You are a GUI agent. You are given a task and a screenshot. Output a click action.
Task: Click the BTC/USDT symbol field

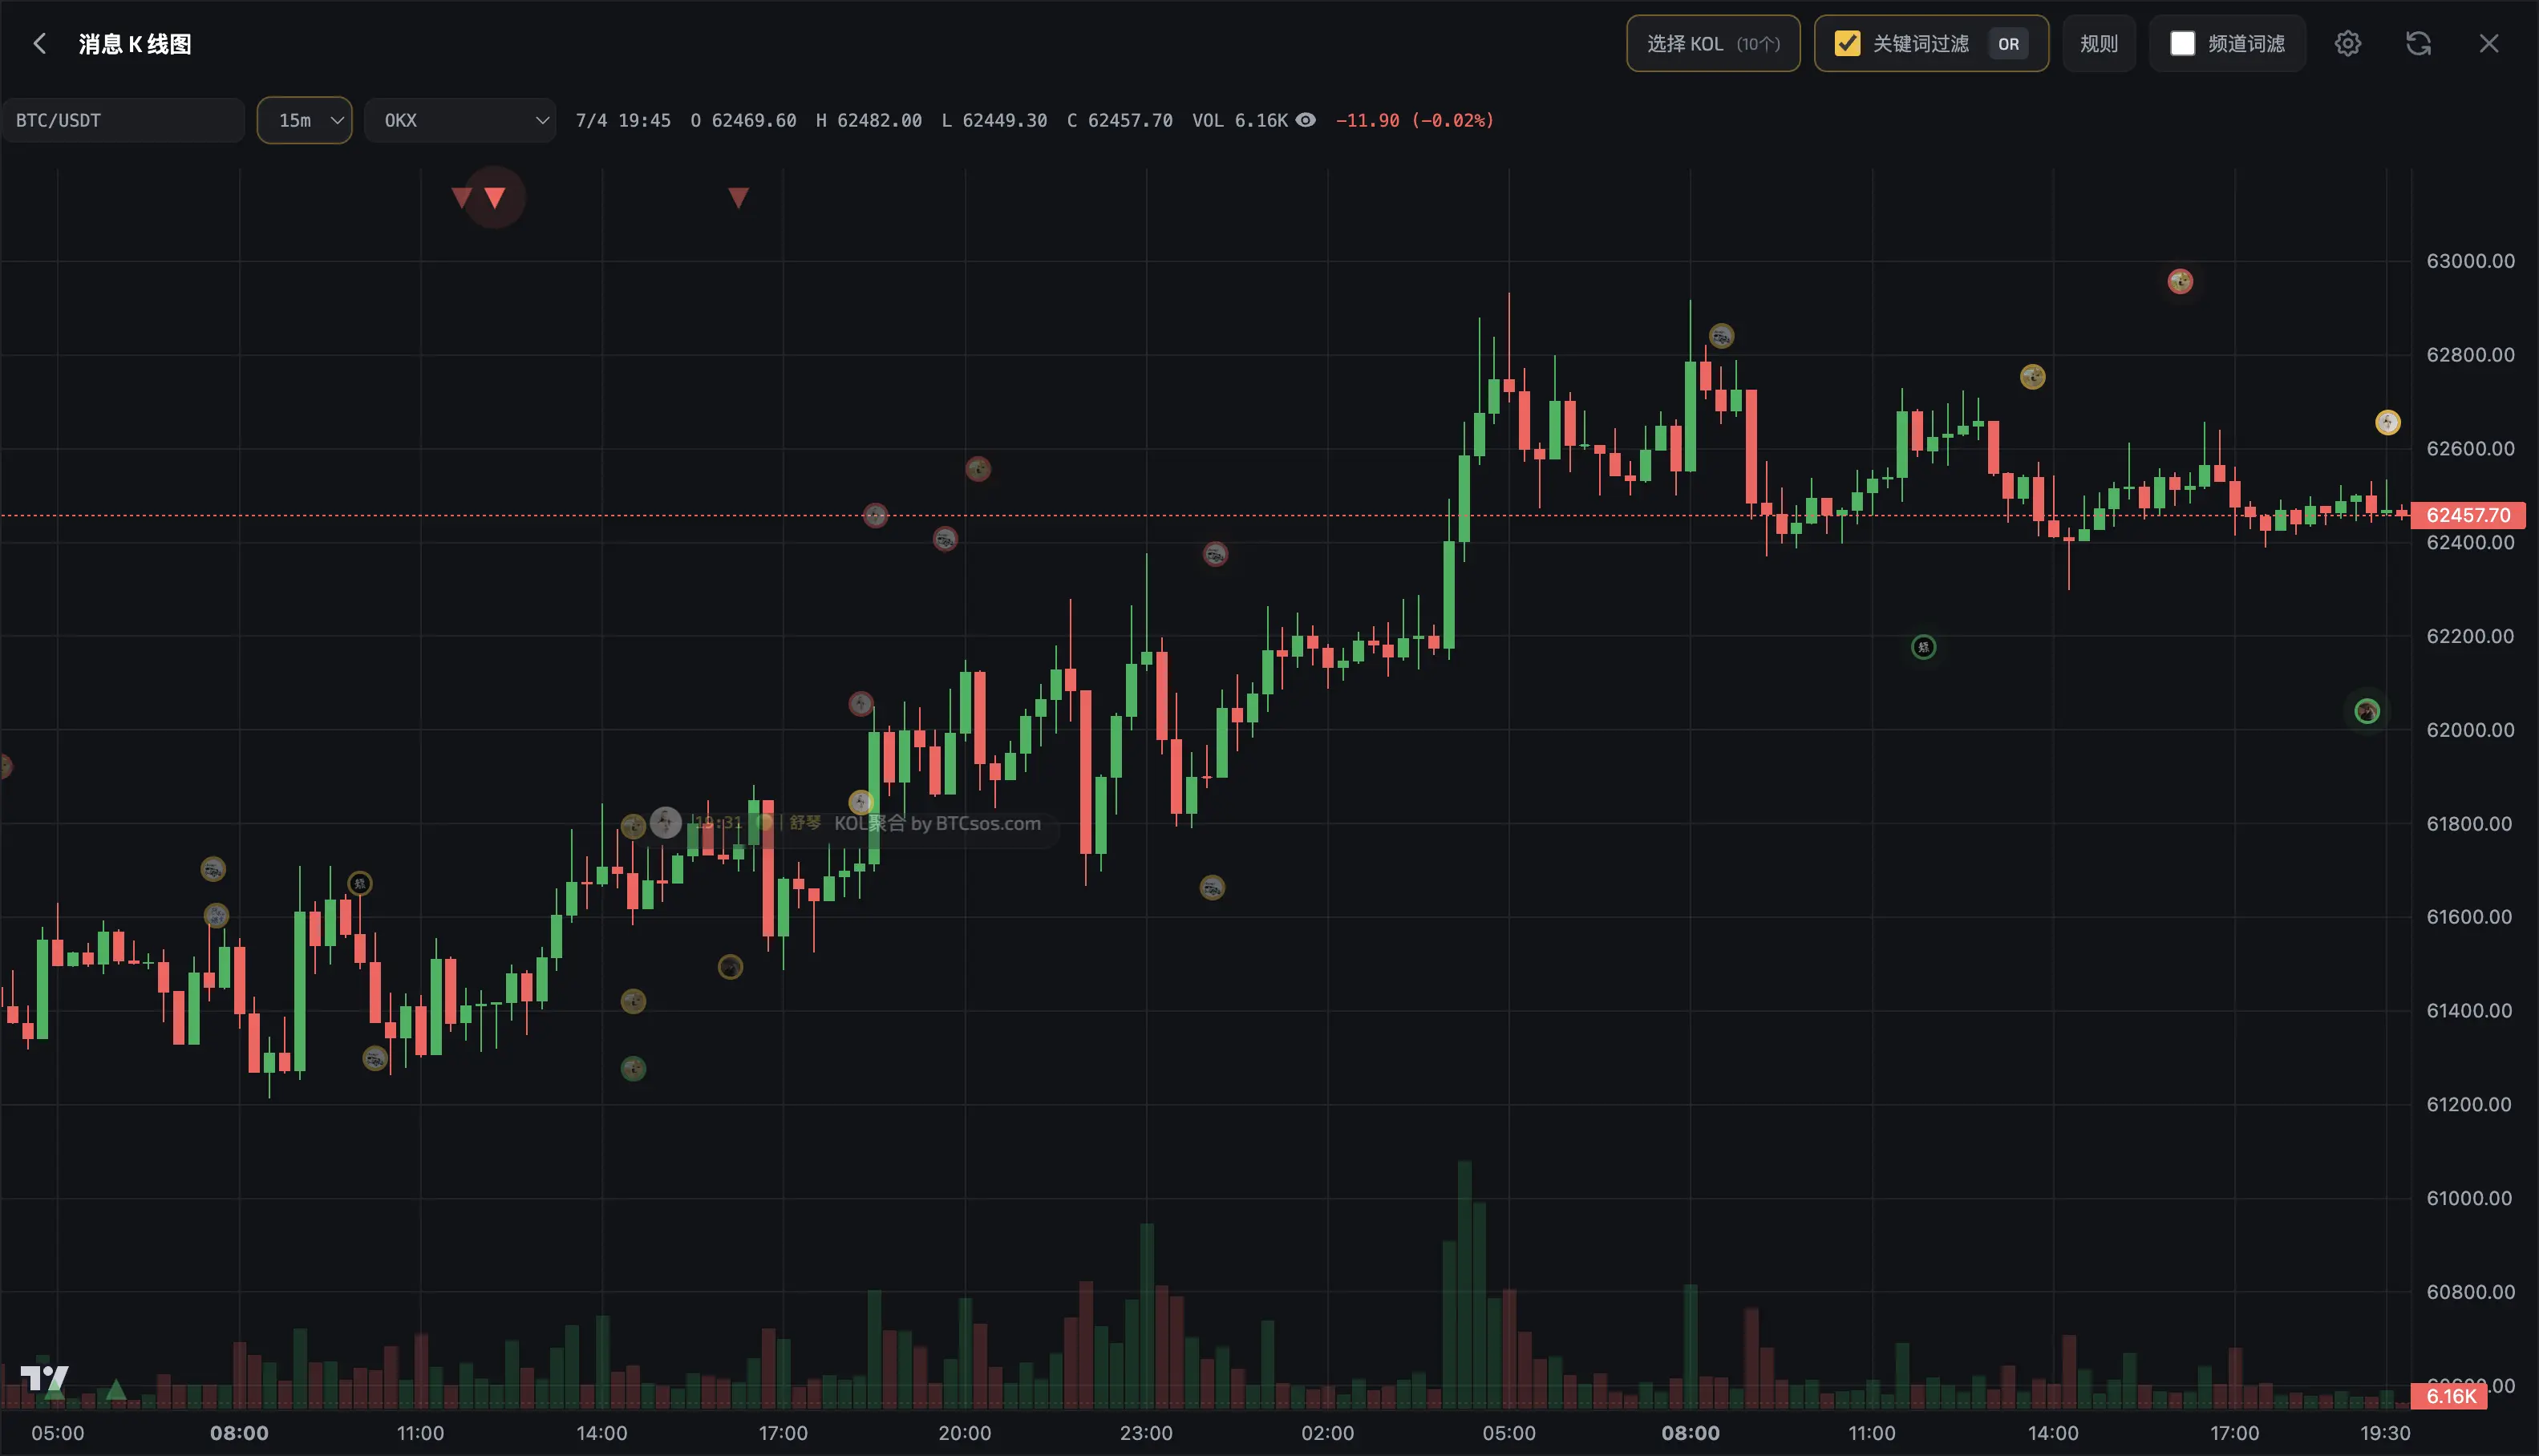click(123, 120)
